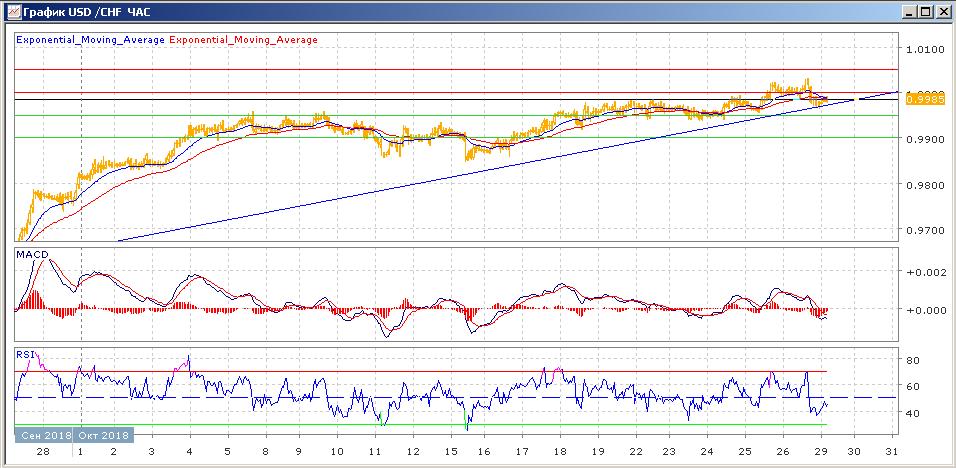Select the Окт 2018 month label

pos(102,436)
